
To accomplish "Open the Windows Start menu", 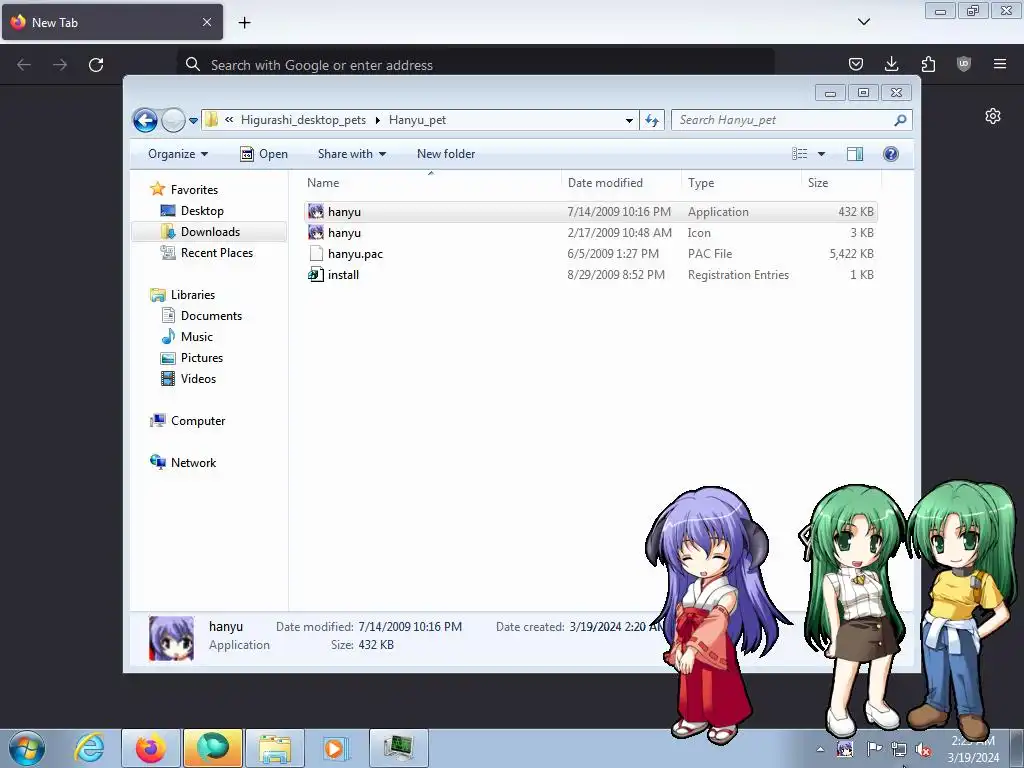I will pyautogui.click(x=27, y=748).
